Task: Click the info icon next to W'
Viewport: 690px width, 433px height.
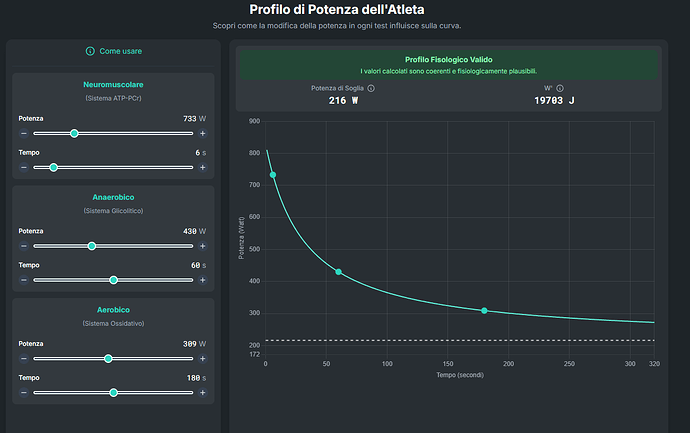Action: coord(561,88)
